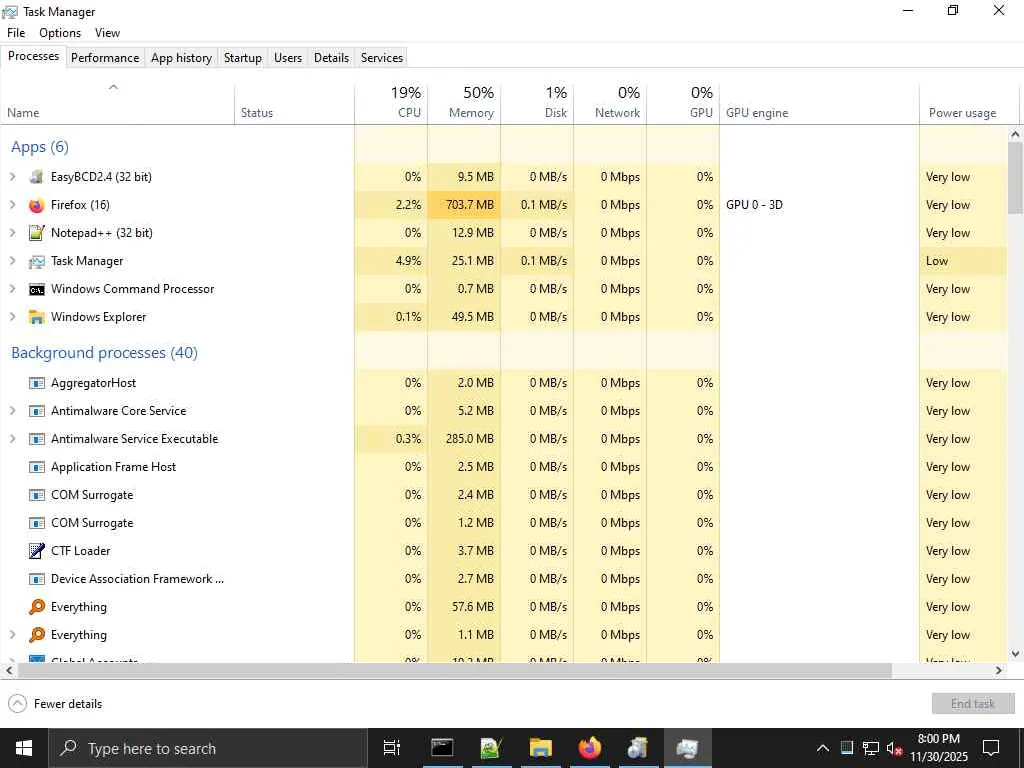The width and height of the screenshot is (1024, 768).
Task: Switch to the Startup tab
Action: pyautogui.click(x=243, y=57)
